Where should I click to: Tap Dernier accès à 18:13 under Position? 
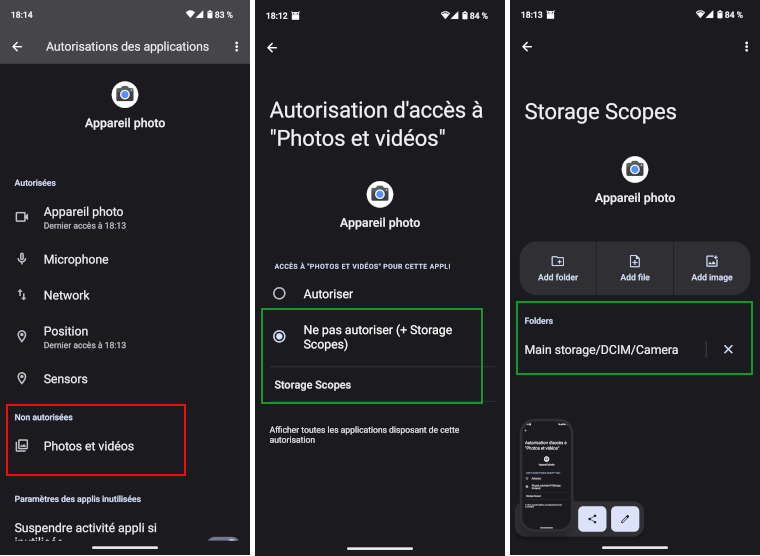85,345
